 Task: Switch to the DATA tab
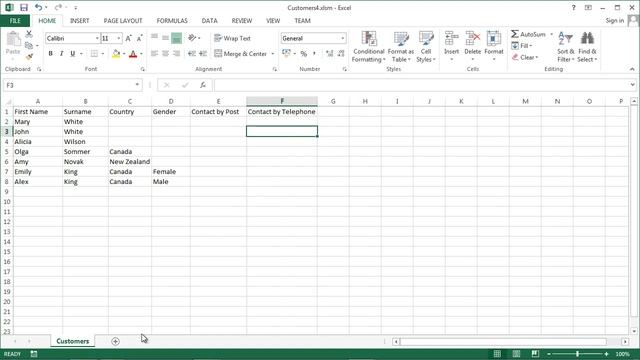209,20
